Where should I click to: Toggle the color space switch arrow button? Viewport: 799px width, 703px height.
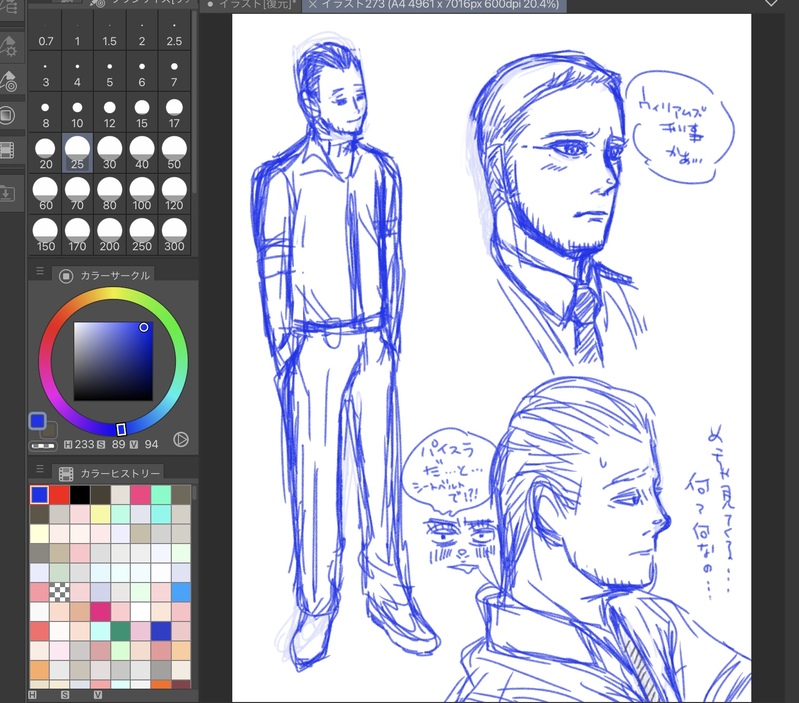point(181,439)
